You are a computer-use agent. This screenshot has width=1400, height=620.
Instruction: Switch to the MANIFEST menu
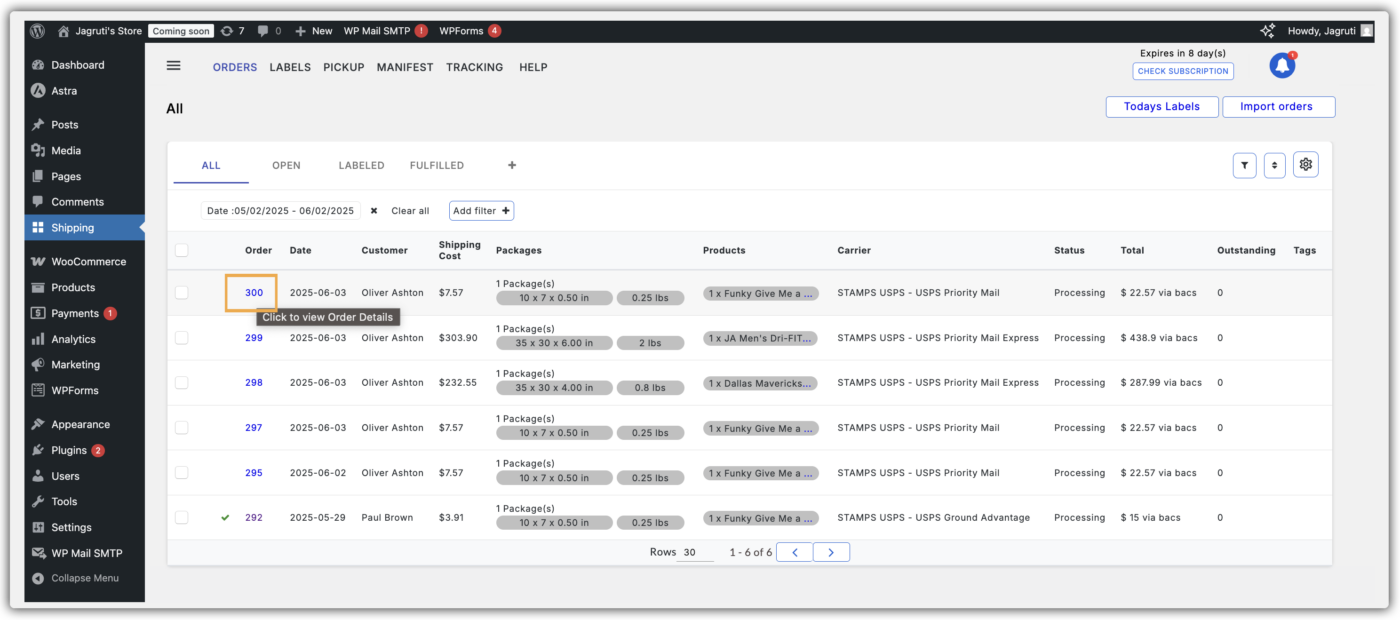tap(405, 67)
